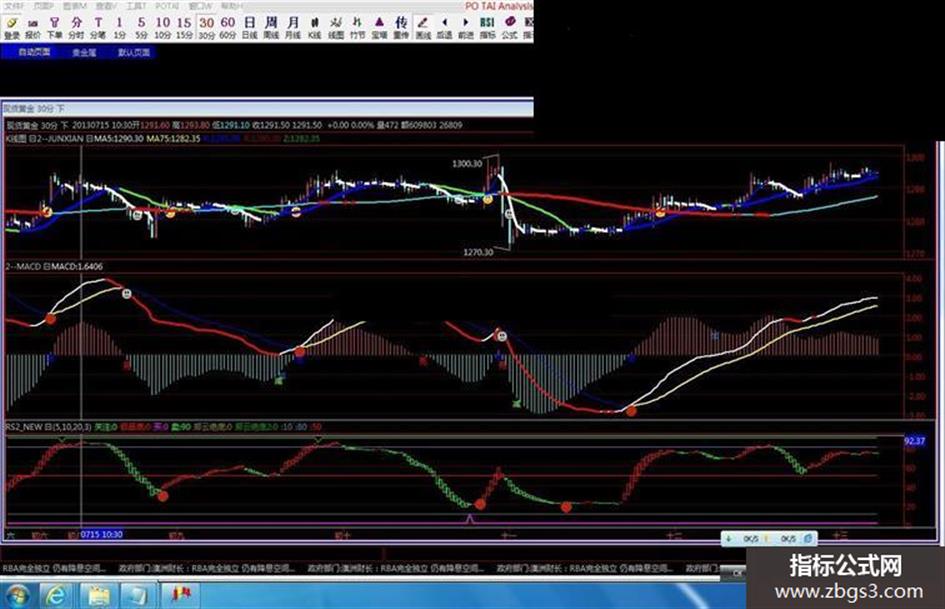This screenshot has width=945, height=609.
Task: Switch to the 自动页面 page tab
Action: pos(34,52)
